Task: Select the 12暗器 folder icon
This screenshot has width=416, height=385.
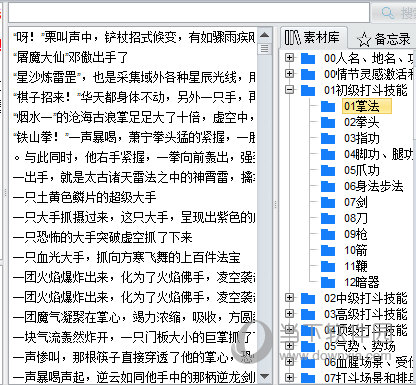Action: (x=328, y=282)
